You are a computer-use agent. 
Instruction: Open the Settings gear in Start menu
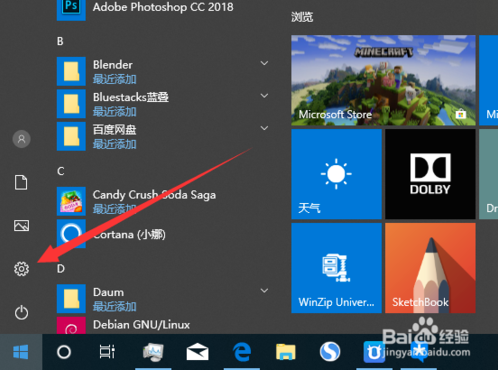click(x=21, y=269)
